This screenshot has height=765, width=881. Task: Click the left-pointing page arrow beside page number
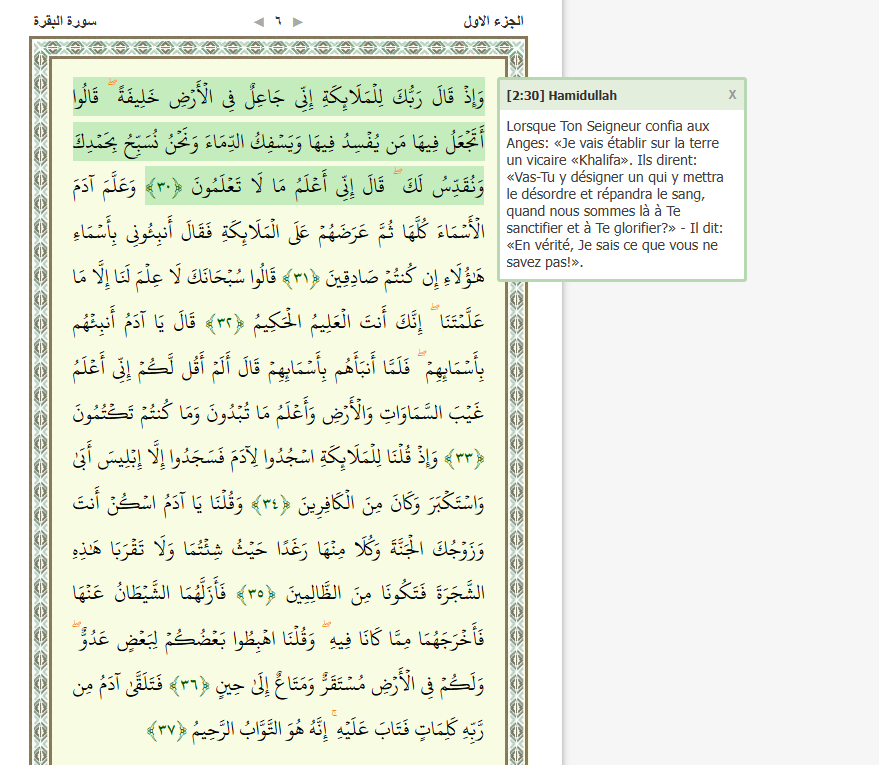pyautogui.click(x=258, y=22)
